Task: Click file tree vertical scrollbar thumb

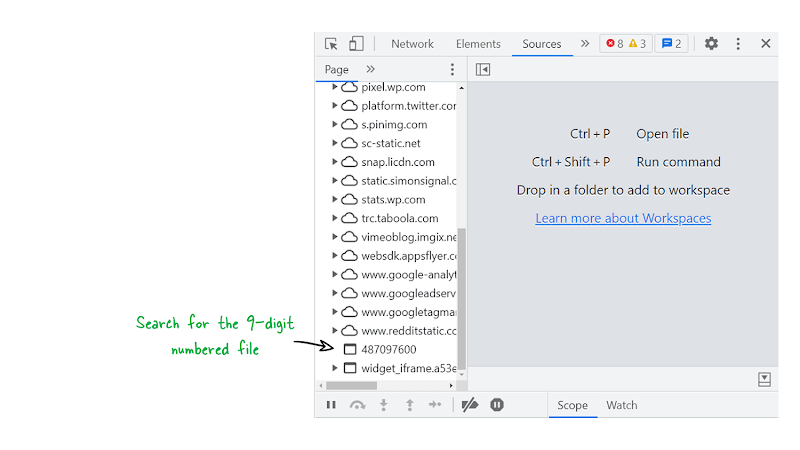Action: [x=462, y=298]
